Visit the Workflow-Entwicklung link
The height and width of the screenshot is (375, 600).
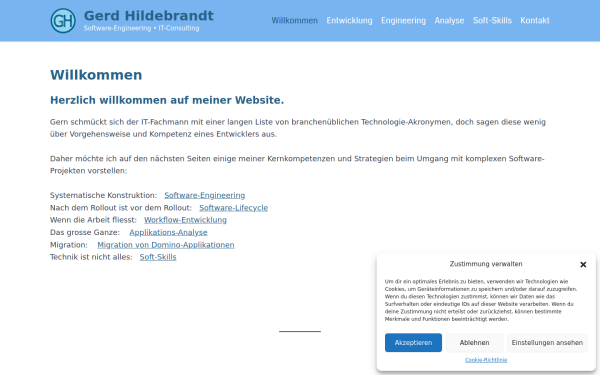coord(185,220)
